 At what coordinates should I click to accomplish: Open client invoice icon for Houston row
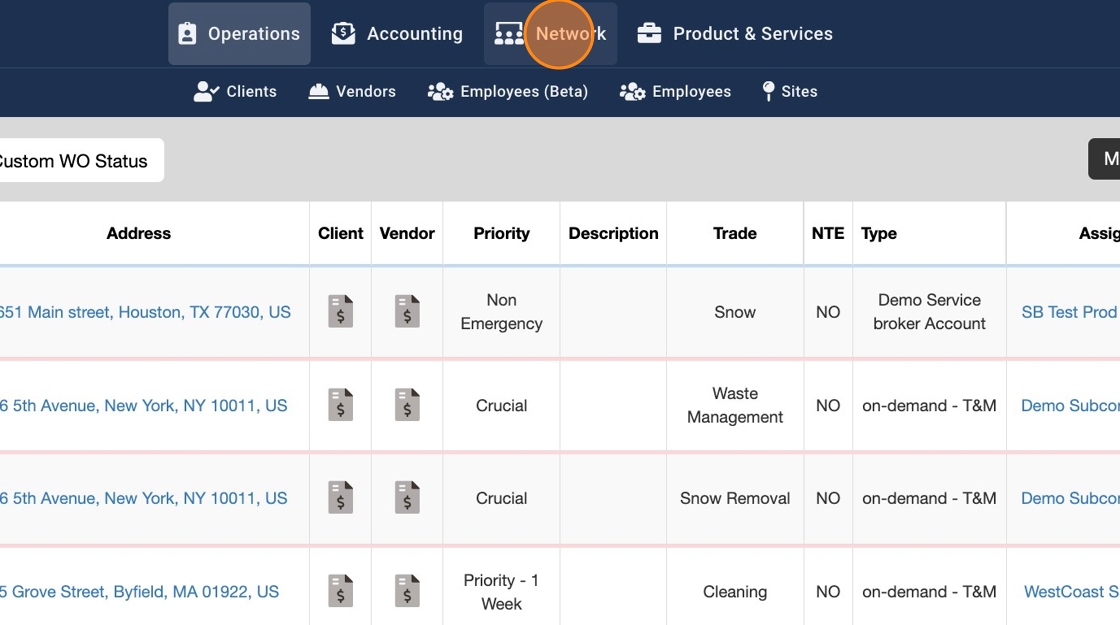[x=341, y=312]
